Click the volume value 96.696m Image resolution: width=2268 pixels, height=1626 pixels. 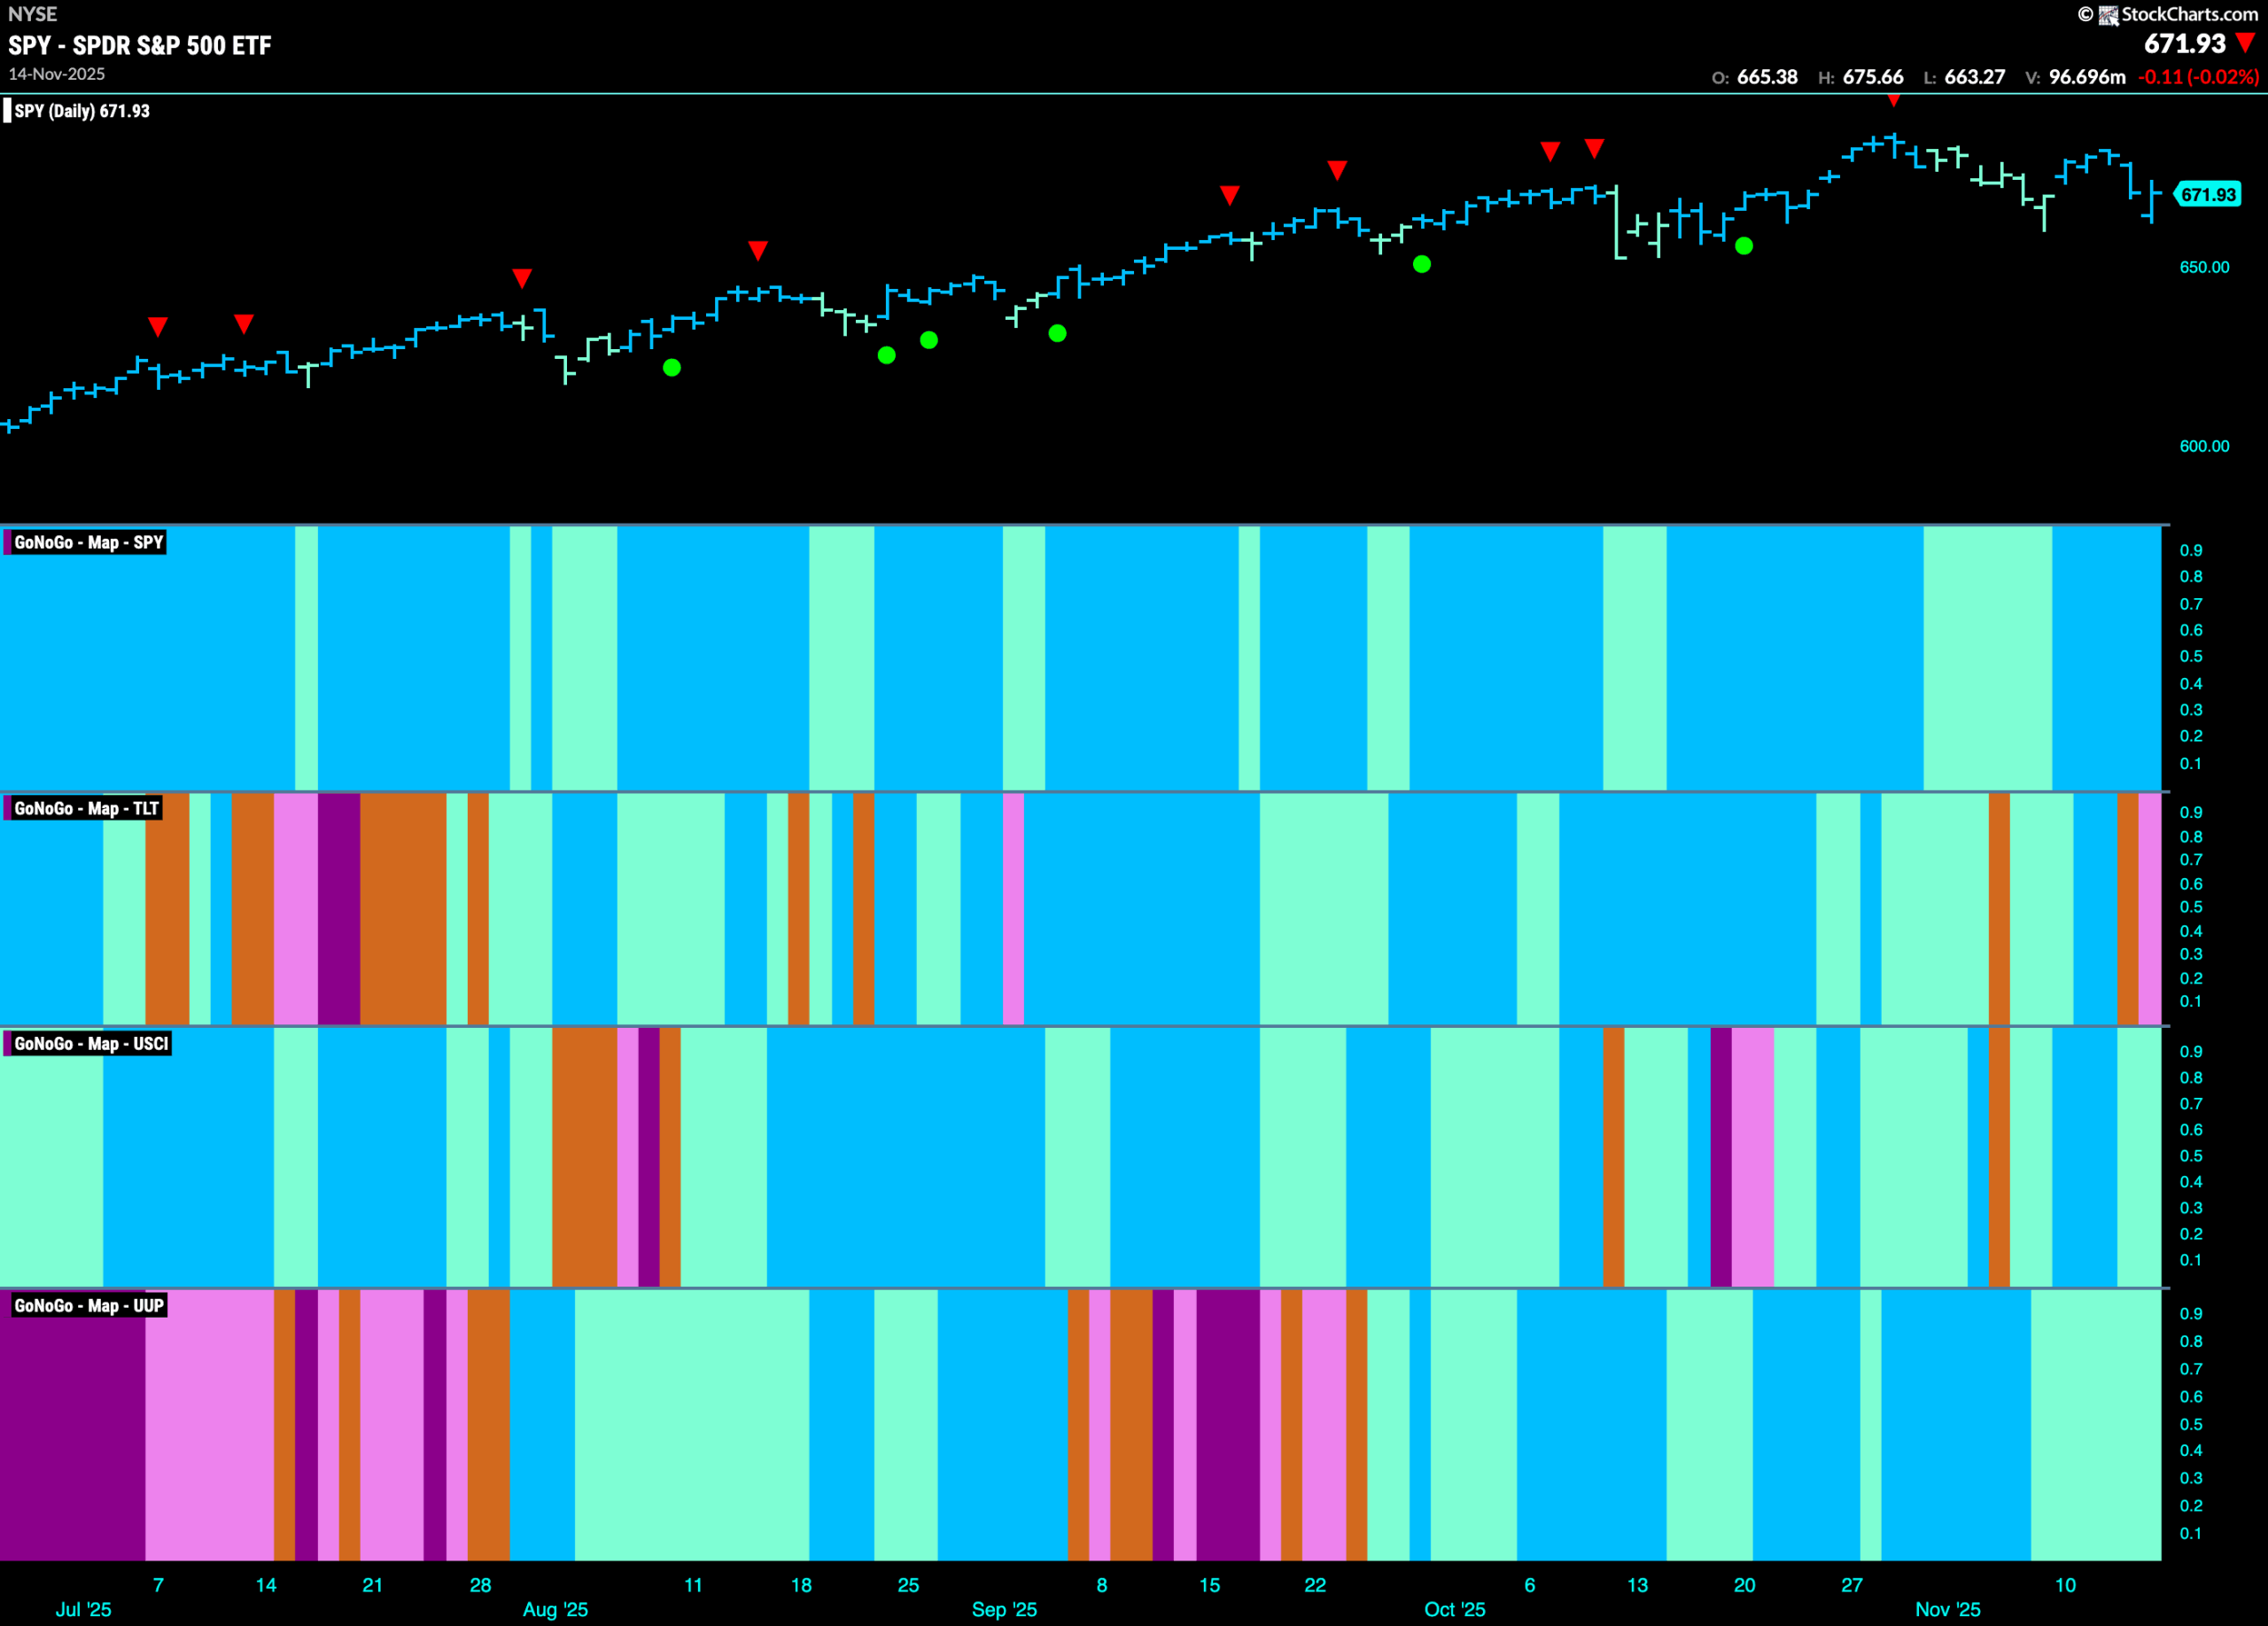2087,77
